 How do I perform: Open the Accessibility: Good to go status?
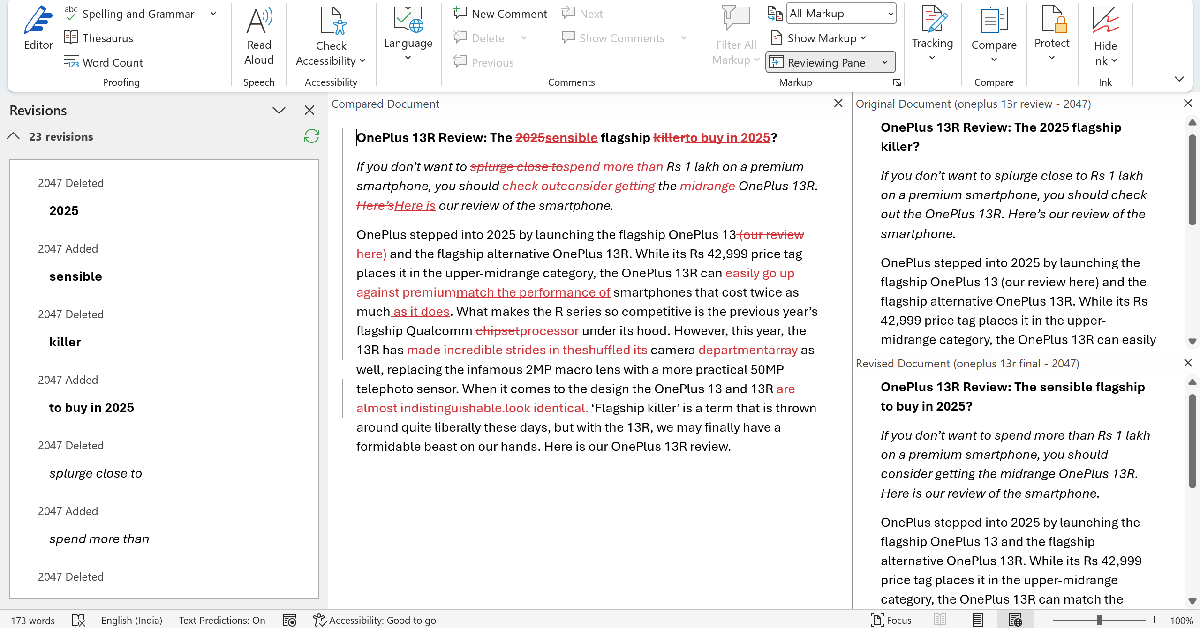pos(374,620)
